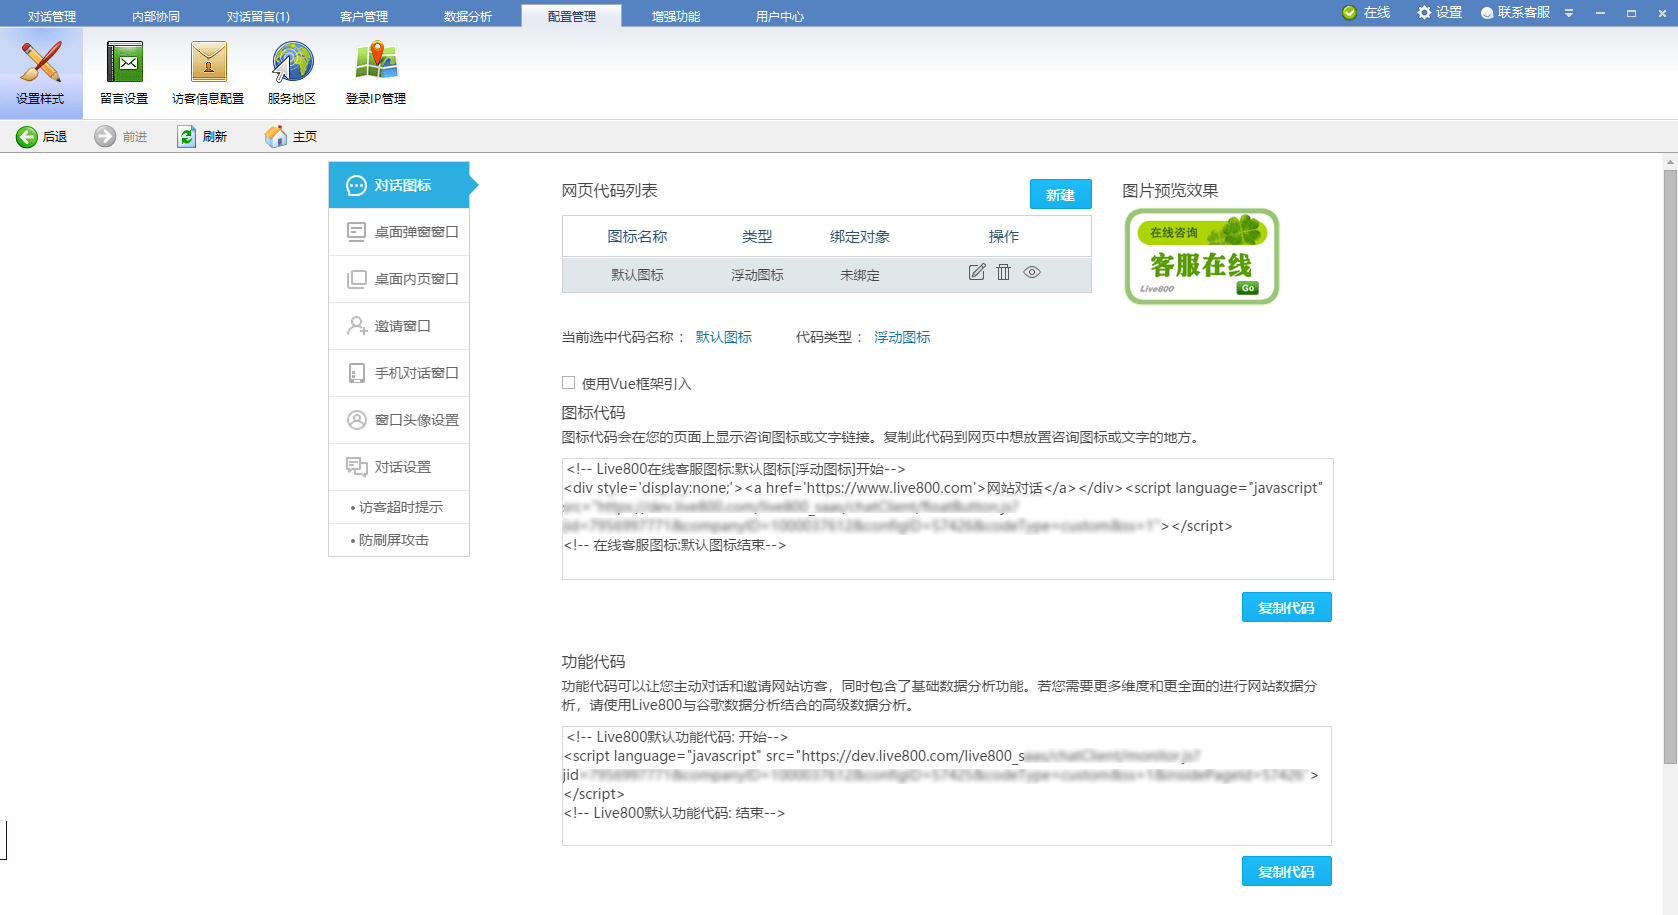Copy the icon code with 复制代码

(x=1286, y=606)
